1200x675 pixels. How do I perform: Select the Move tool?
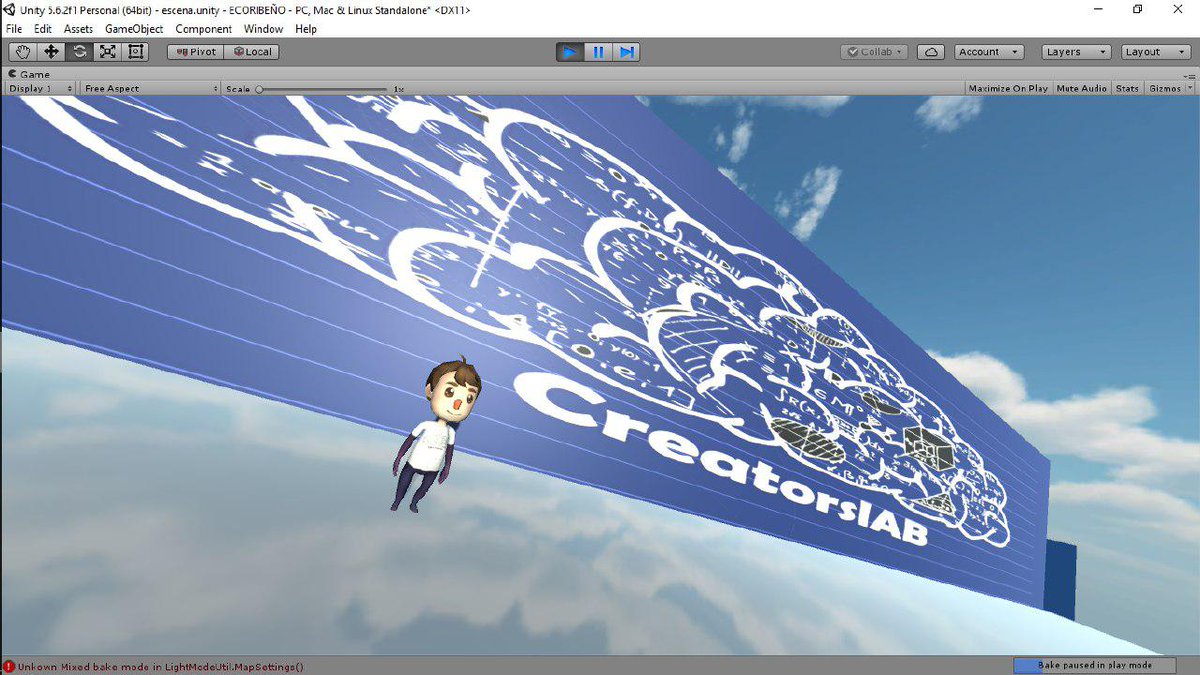pos(51,52)
